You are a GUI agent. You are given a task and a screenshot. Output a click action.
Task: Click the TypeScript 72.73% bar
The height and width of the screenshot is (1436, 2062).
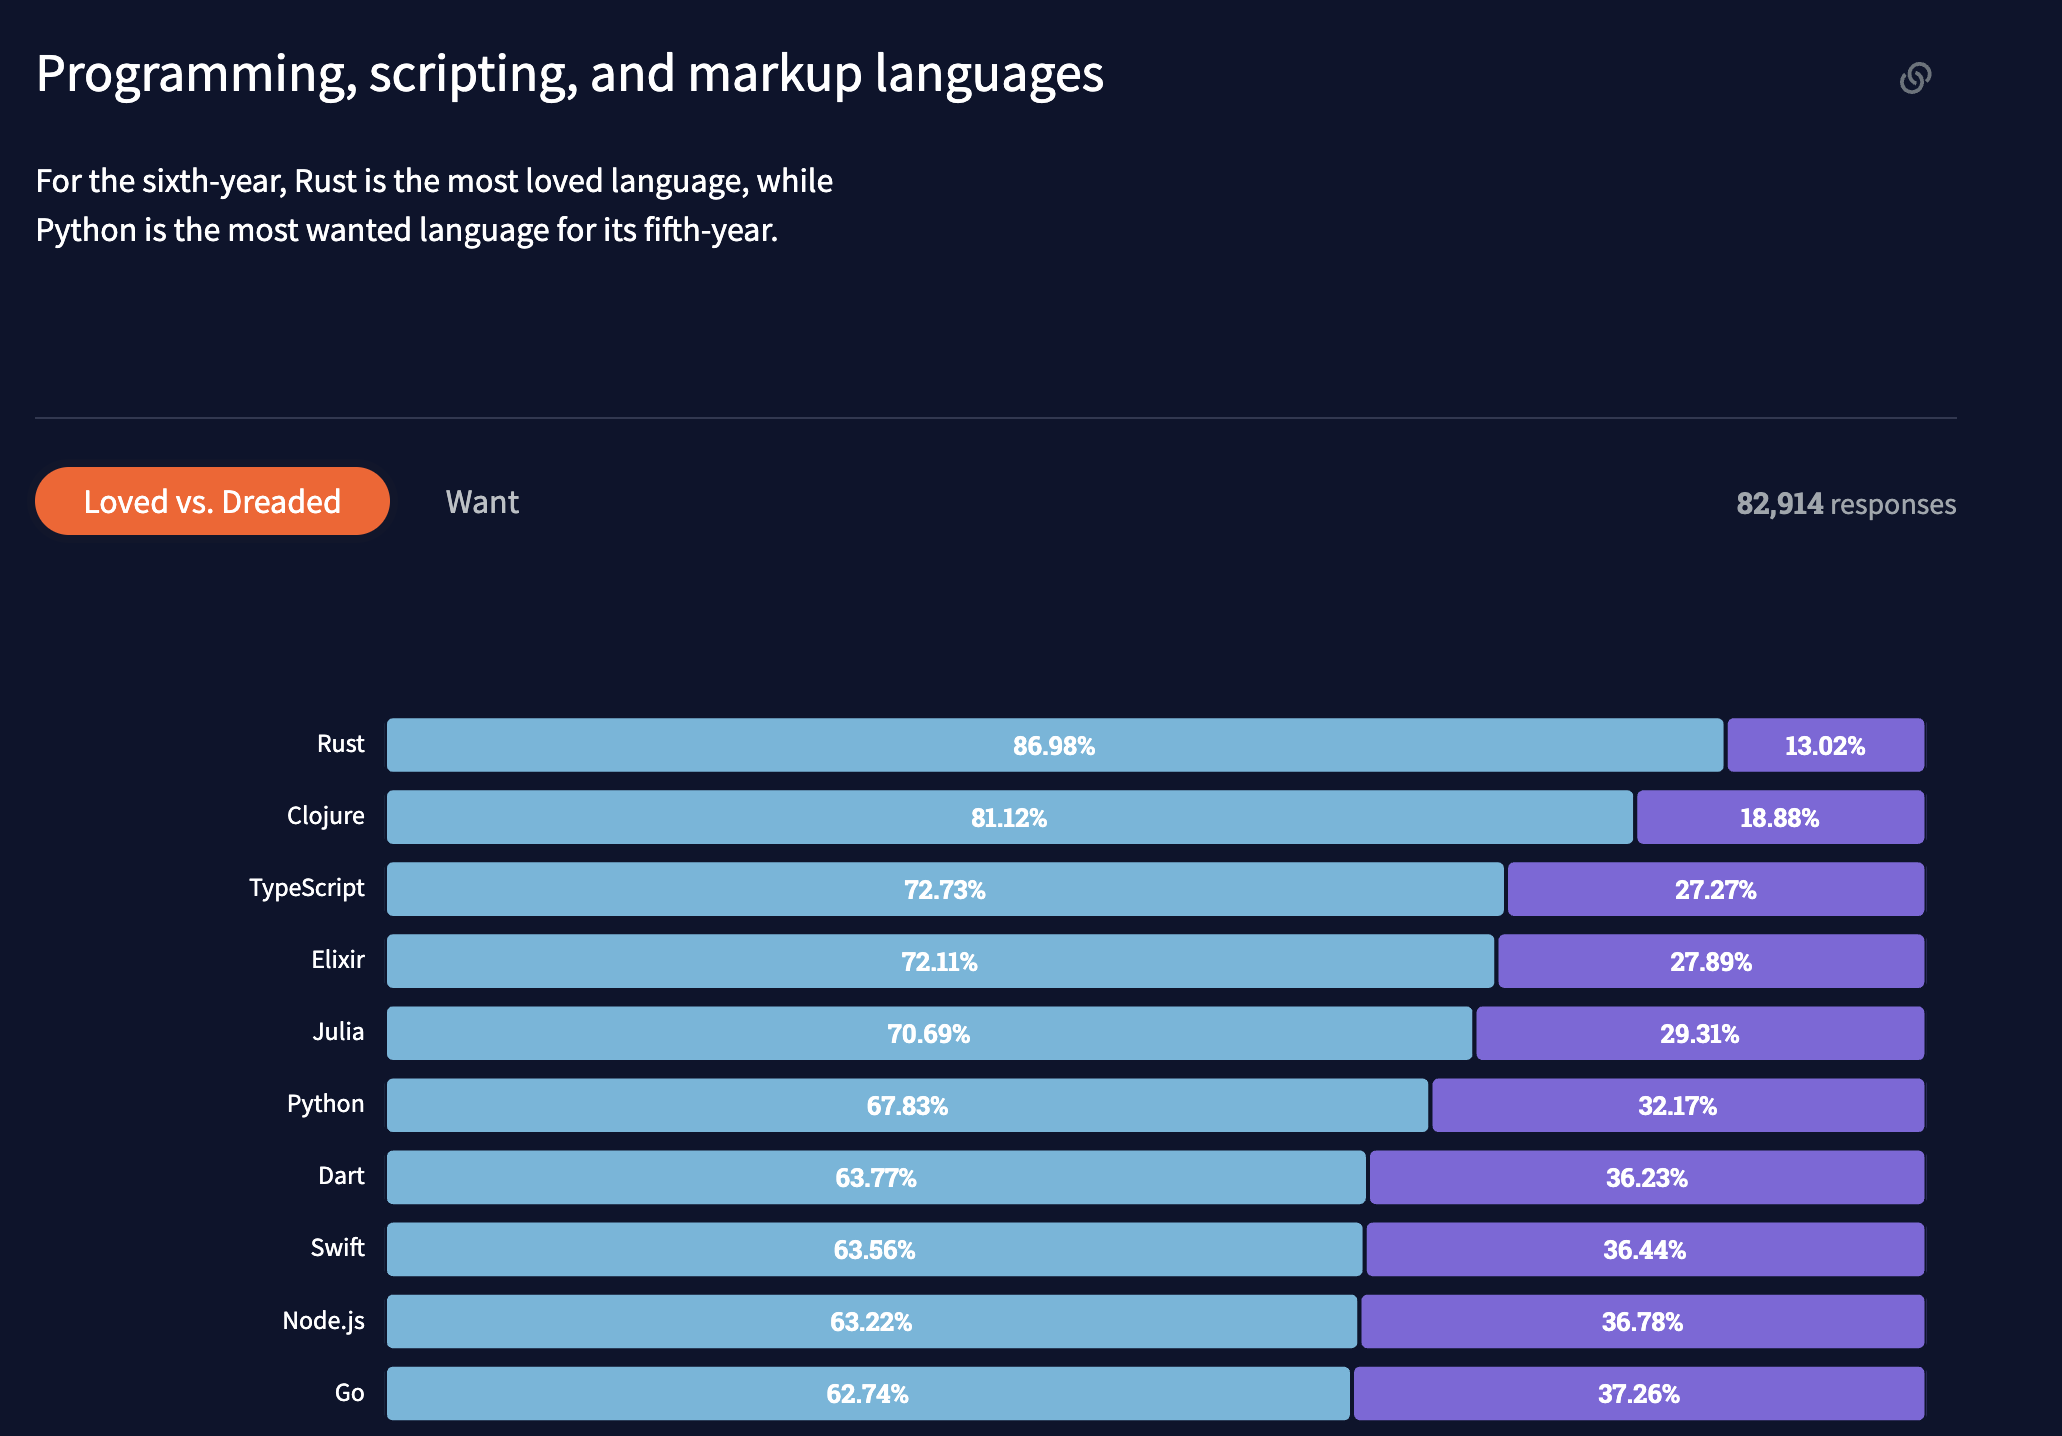[x=945, y=889]
